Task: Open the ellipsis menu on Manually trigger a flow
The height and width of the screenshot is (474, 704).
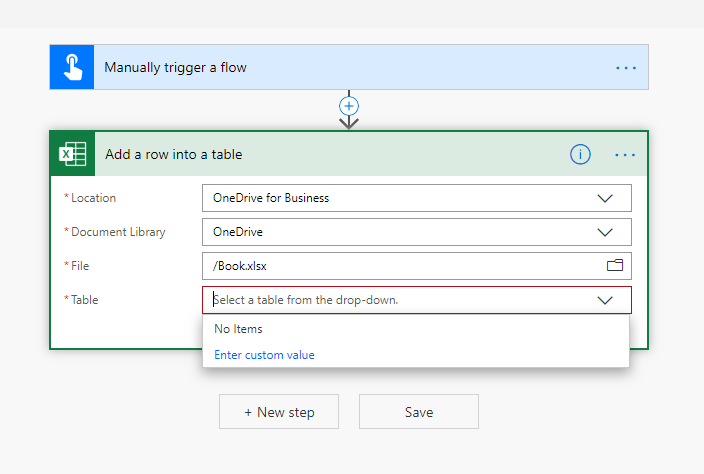Action: pos(626,68)
